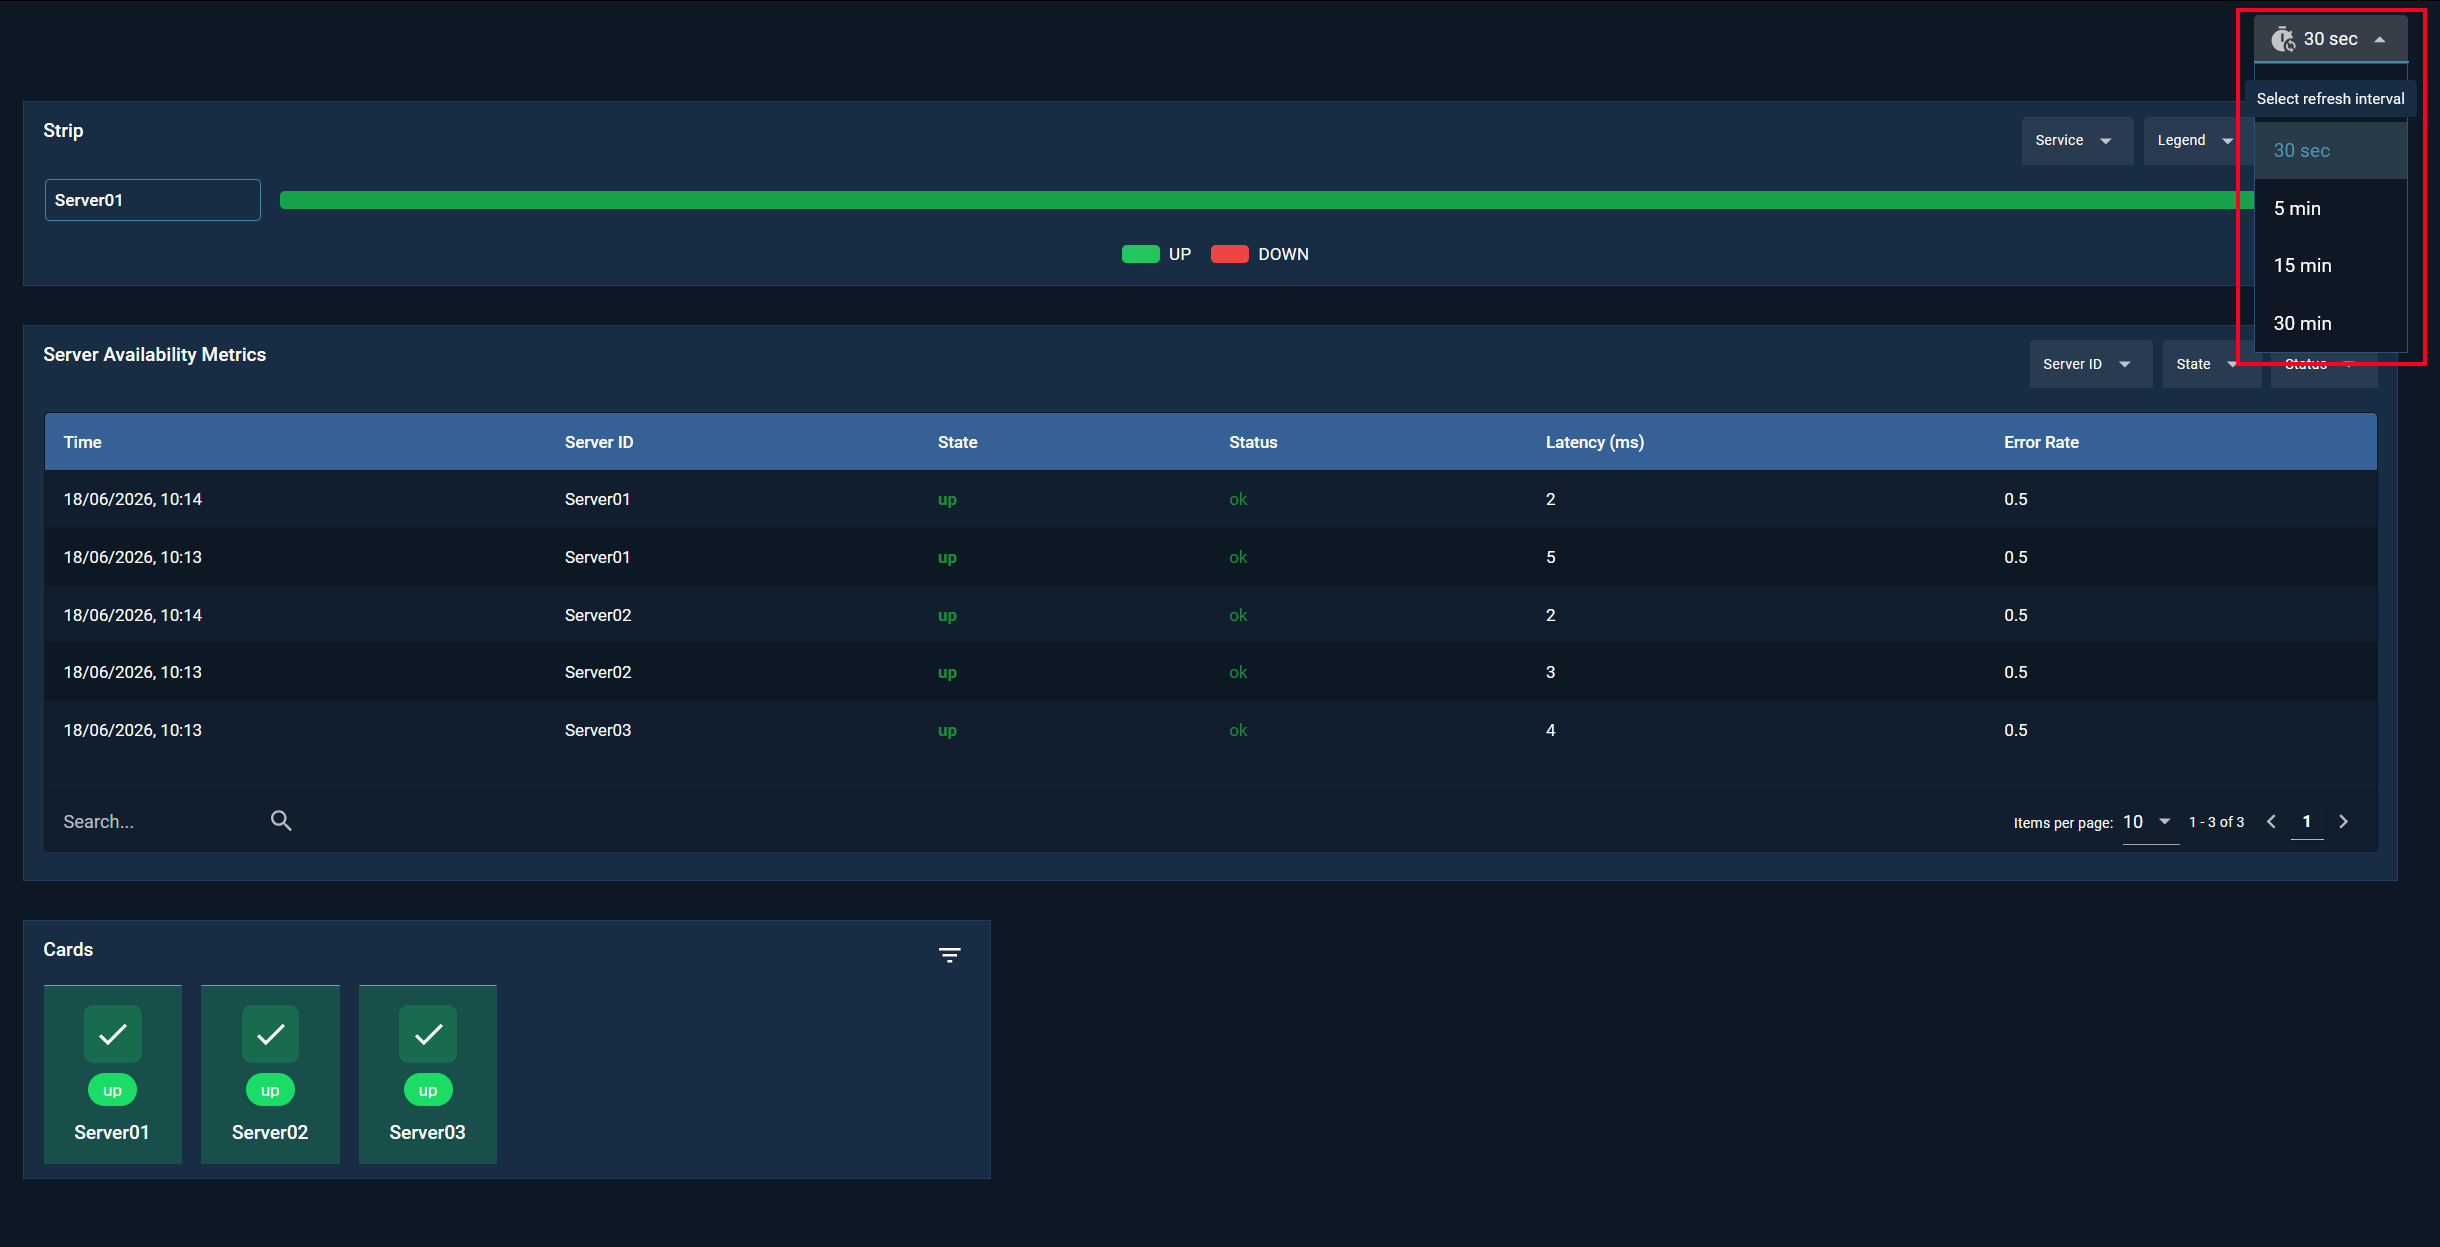Toggle the red DOWN legend swatch

[x=1229, y=254]
